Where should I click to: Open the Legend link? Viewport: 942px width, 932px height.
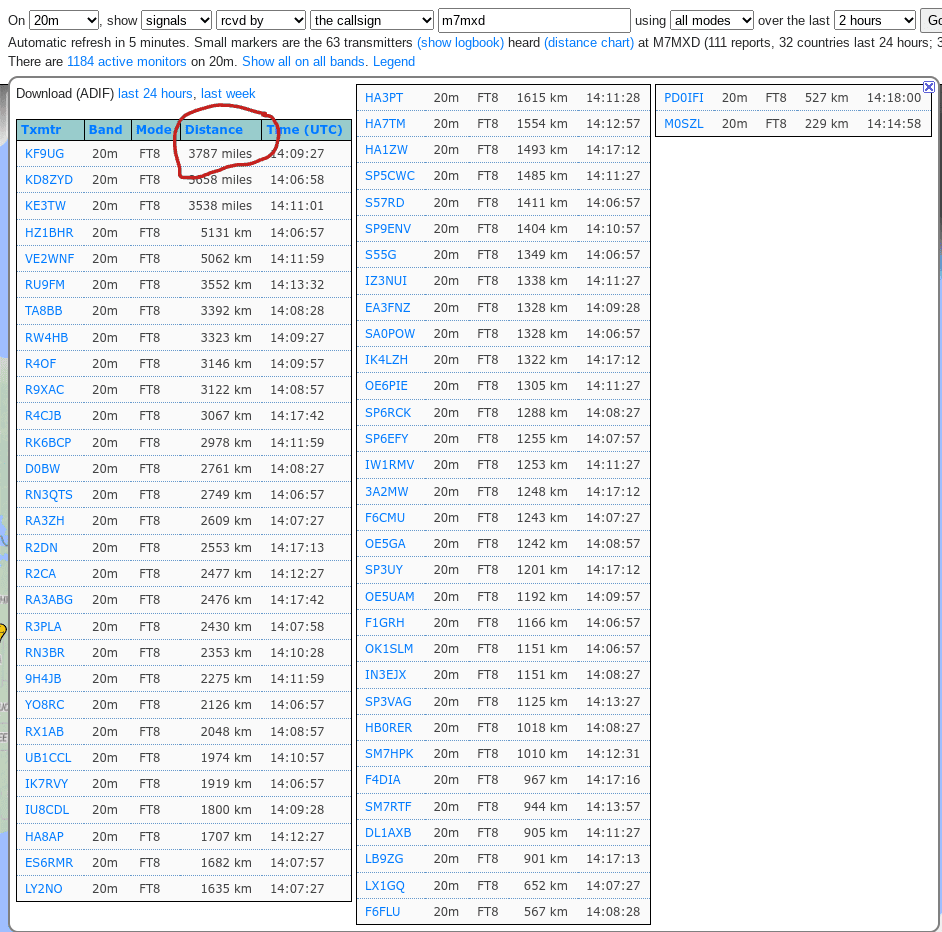click(394, 61)
